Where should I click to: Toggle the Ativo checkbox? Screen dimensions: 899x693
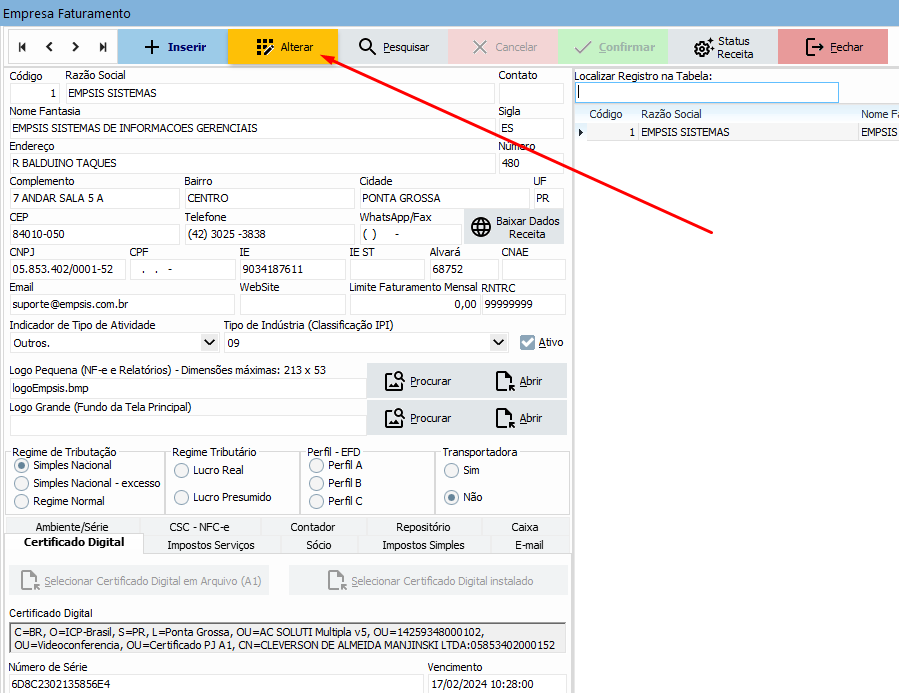click(x=527, y=342)
